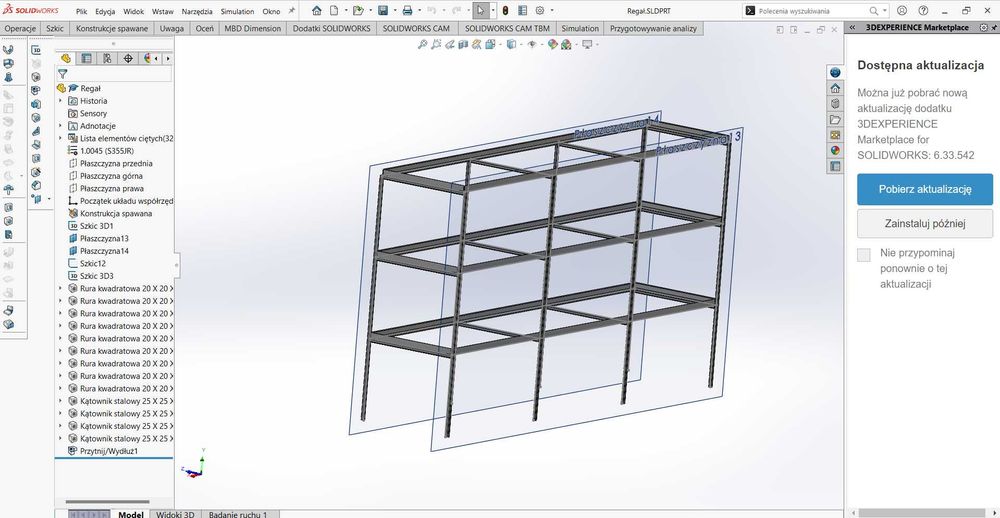Open a file with the Open icon
1000x518 pixels.
point(358,11)
